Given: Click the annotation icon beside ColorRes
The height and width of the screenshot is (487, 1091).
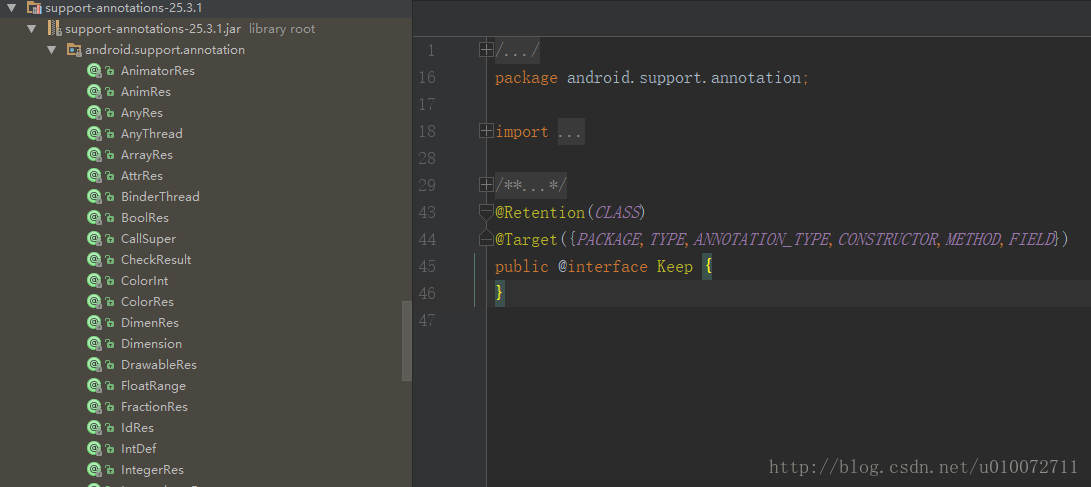Looking at the screenshot, I should click(94, 302).
